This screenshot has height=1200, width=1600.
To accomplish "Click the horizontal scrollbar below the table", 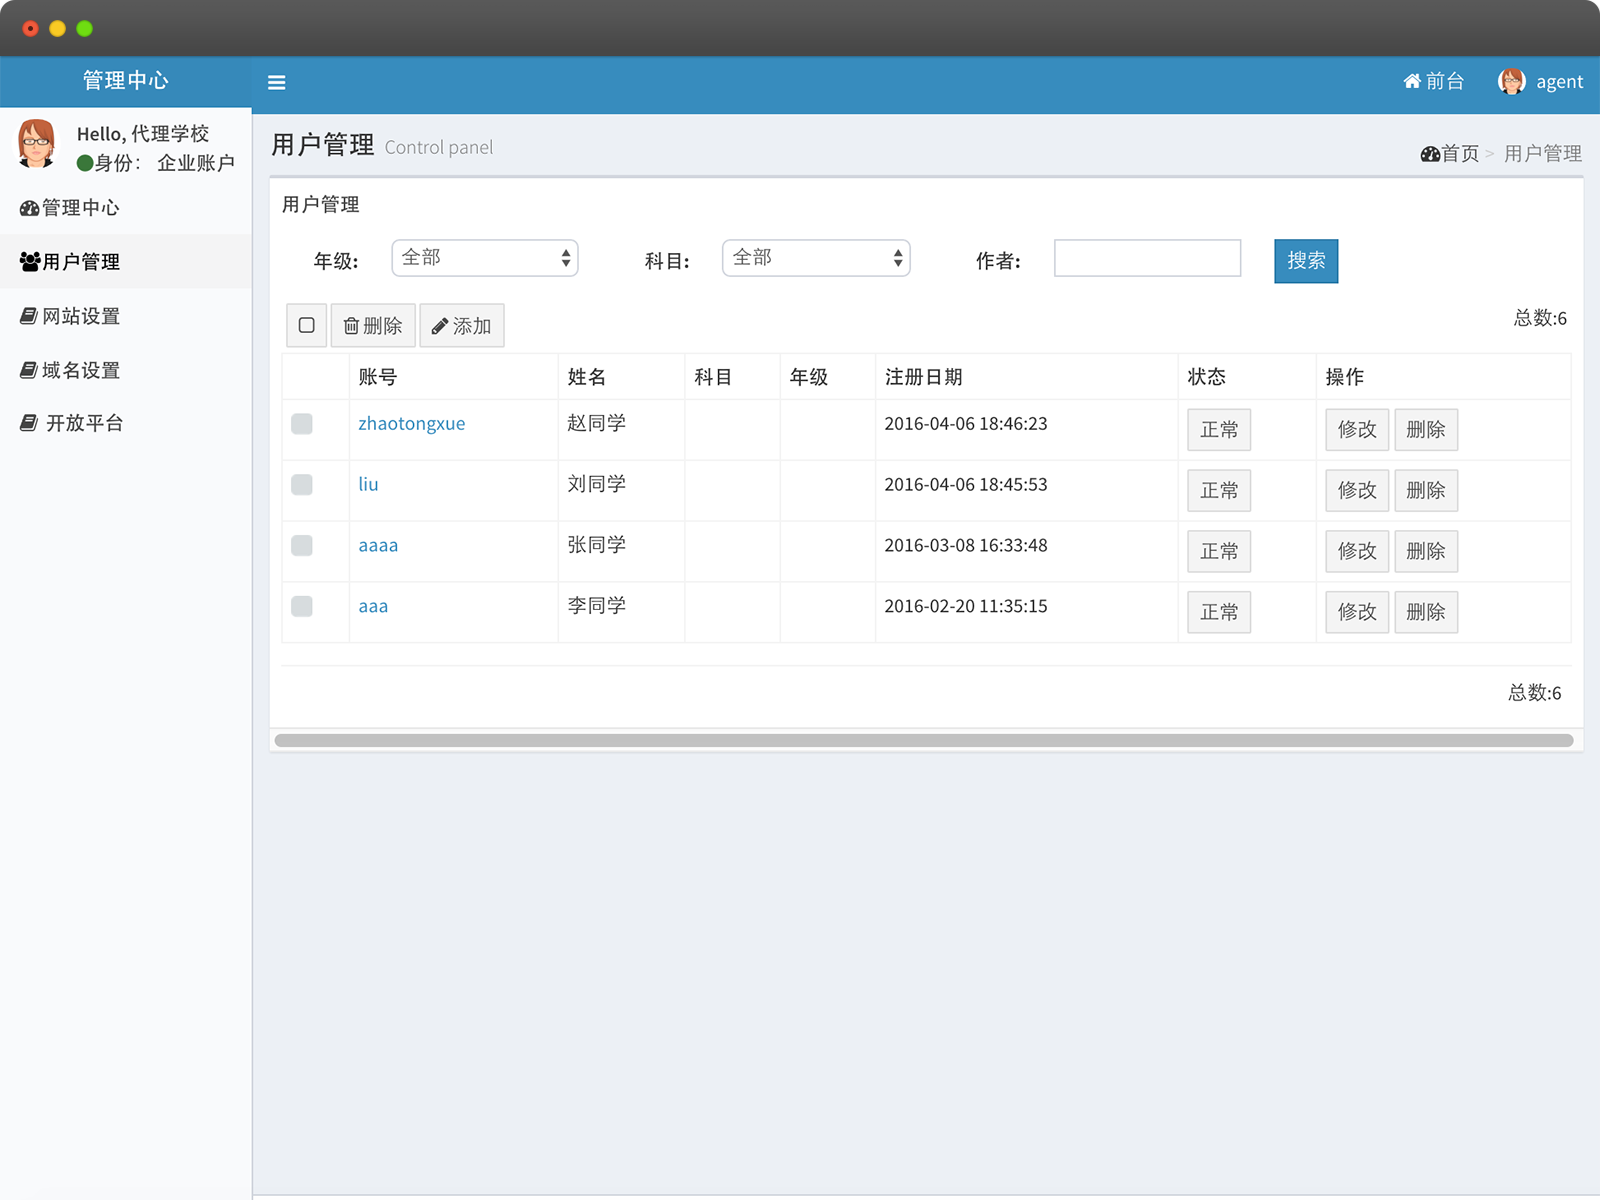I will pos(923,741).
